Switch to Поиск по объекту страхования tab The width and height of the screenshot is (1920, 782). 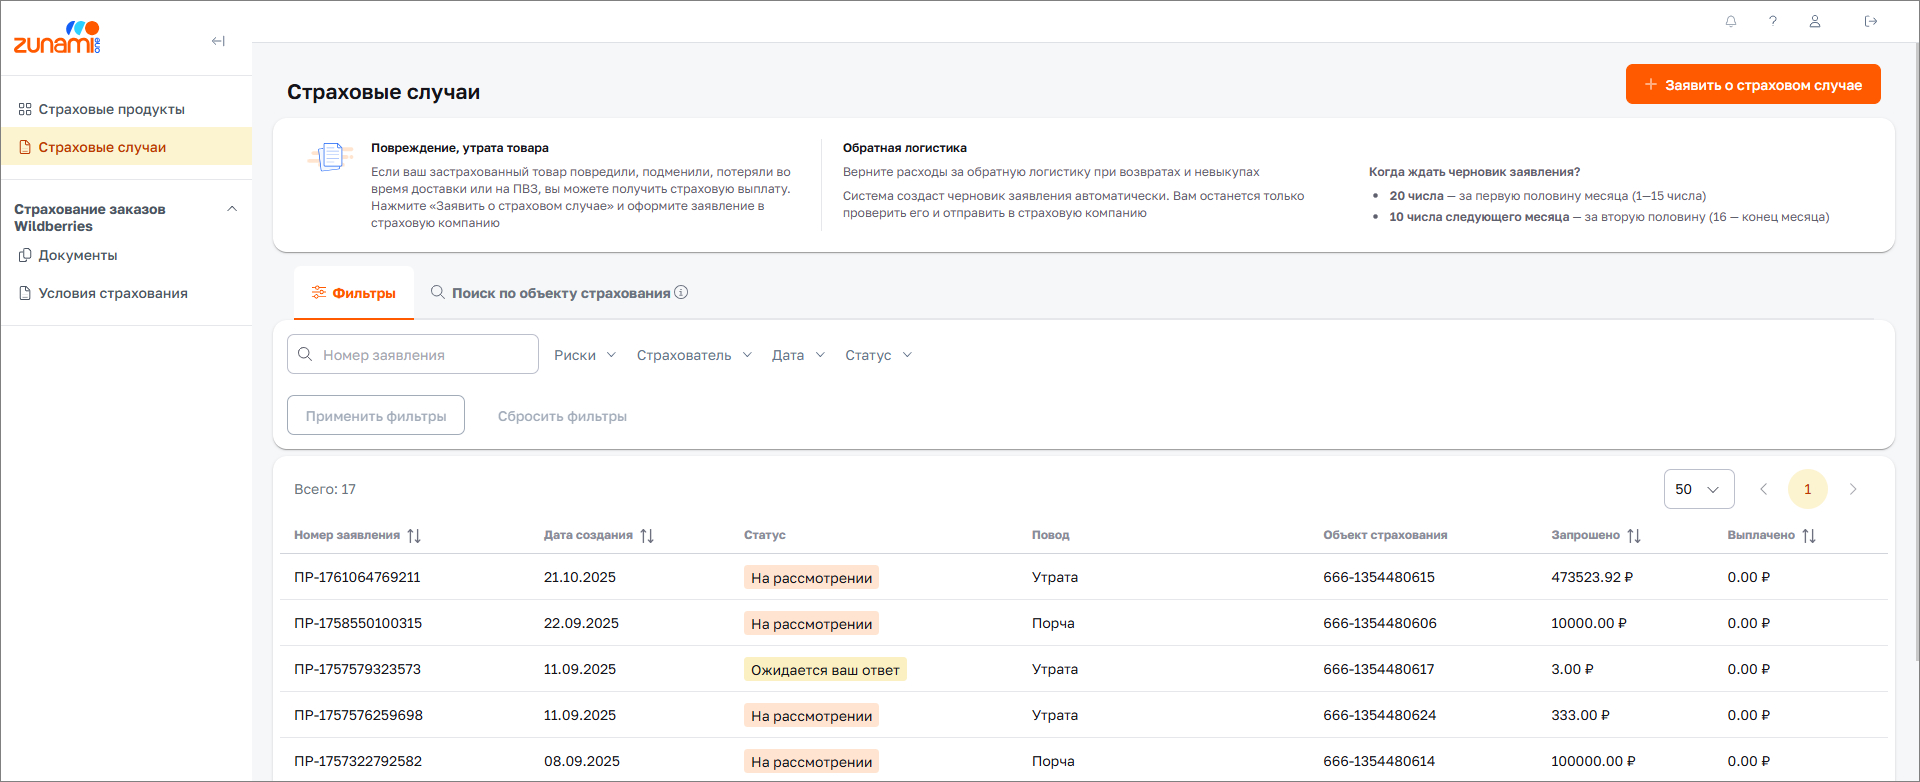tap(560, 293)
